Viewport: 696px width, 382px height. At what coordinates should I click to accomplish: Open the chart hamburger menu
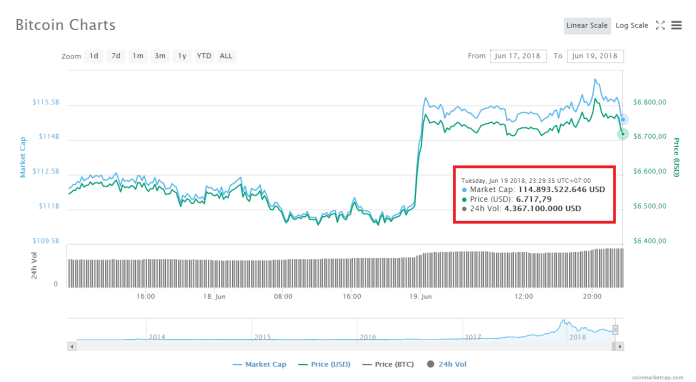[676, 25]
